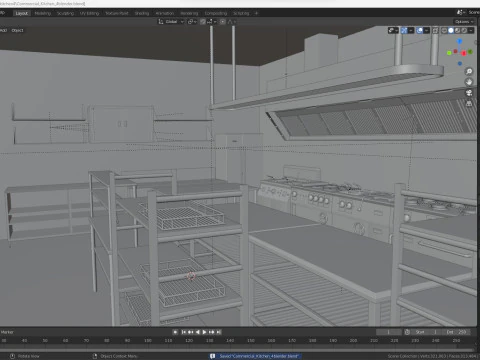This screenshot has width=480, height=360.
Task: Open the Modeling workspace tab
Action: tap(43, 13)
